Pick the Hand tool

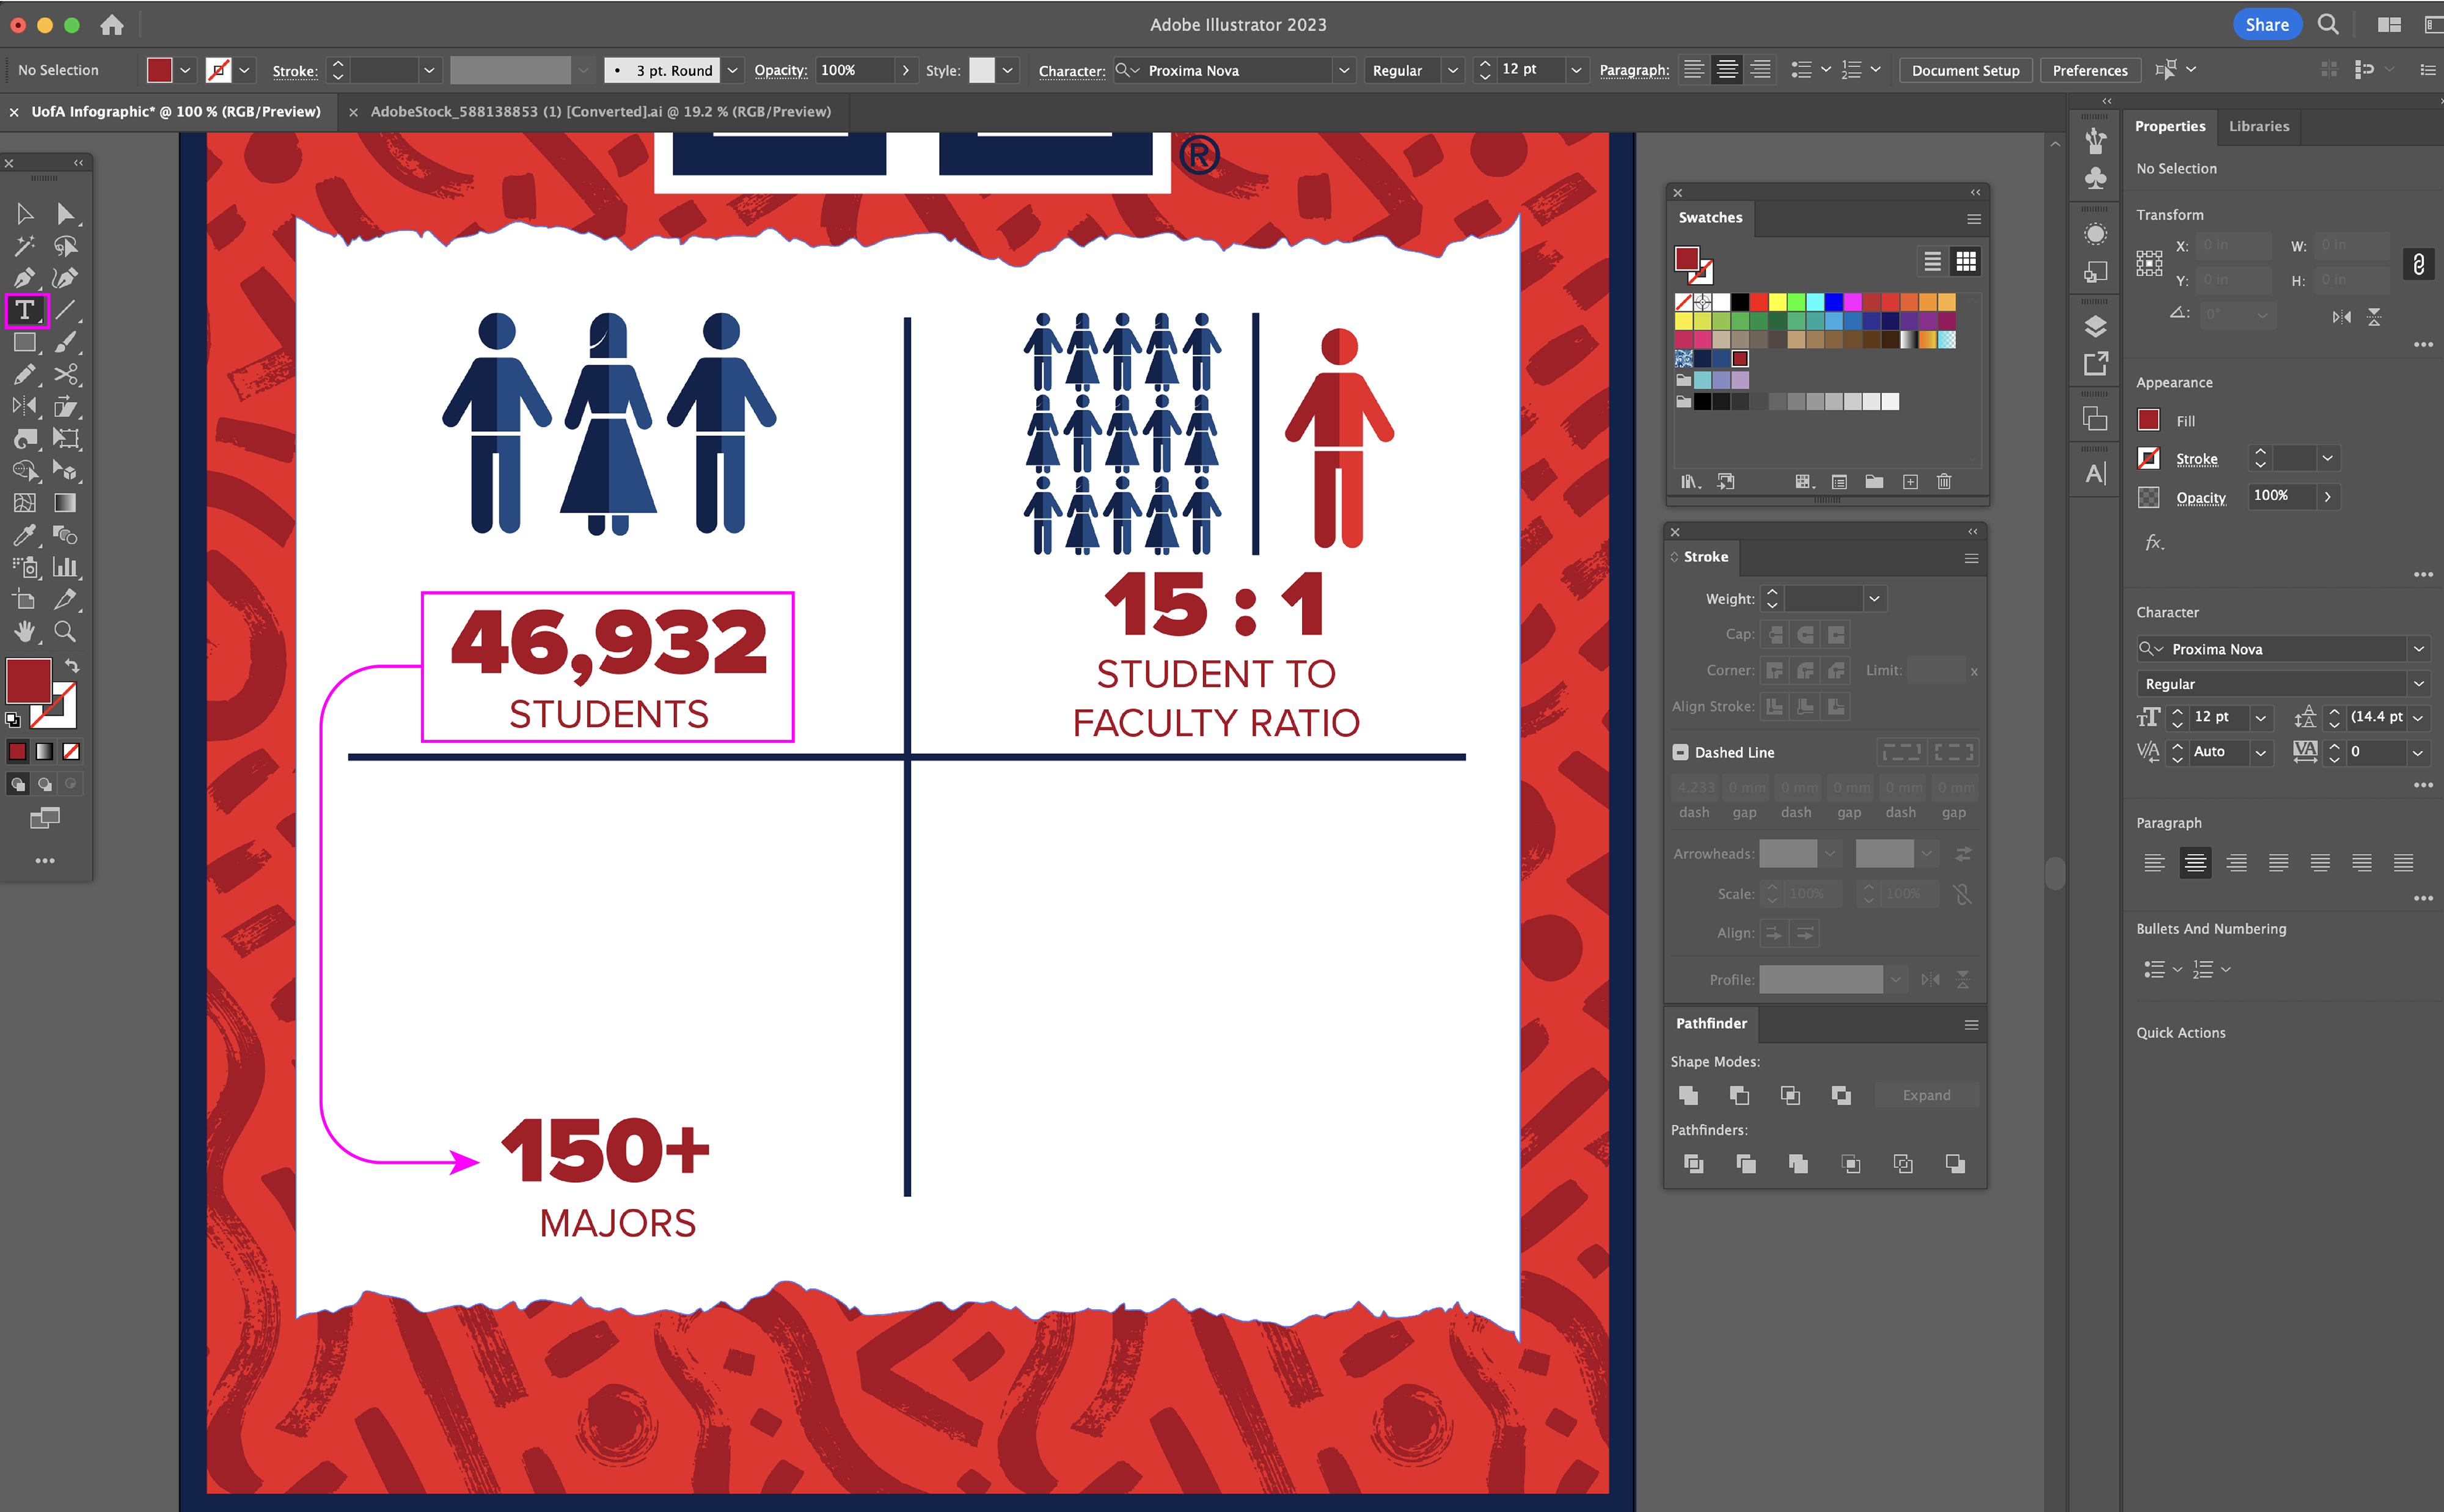click(25, 632)
